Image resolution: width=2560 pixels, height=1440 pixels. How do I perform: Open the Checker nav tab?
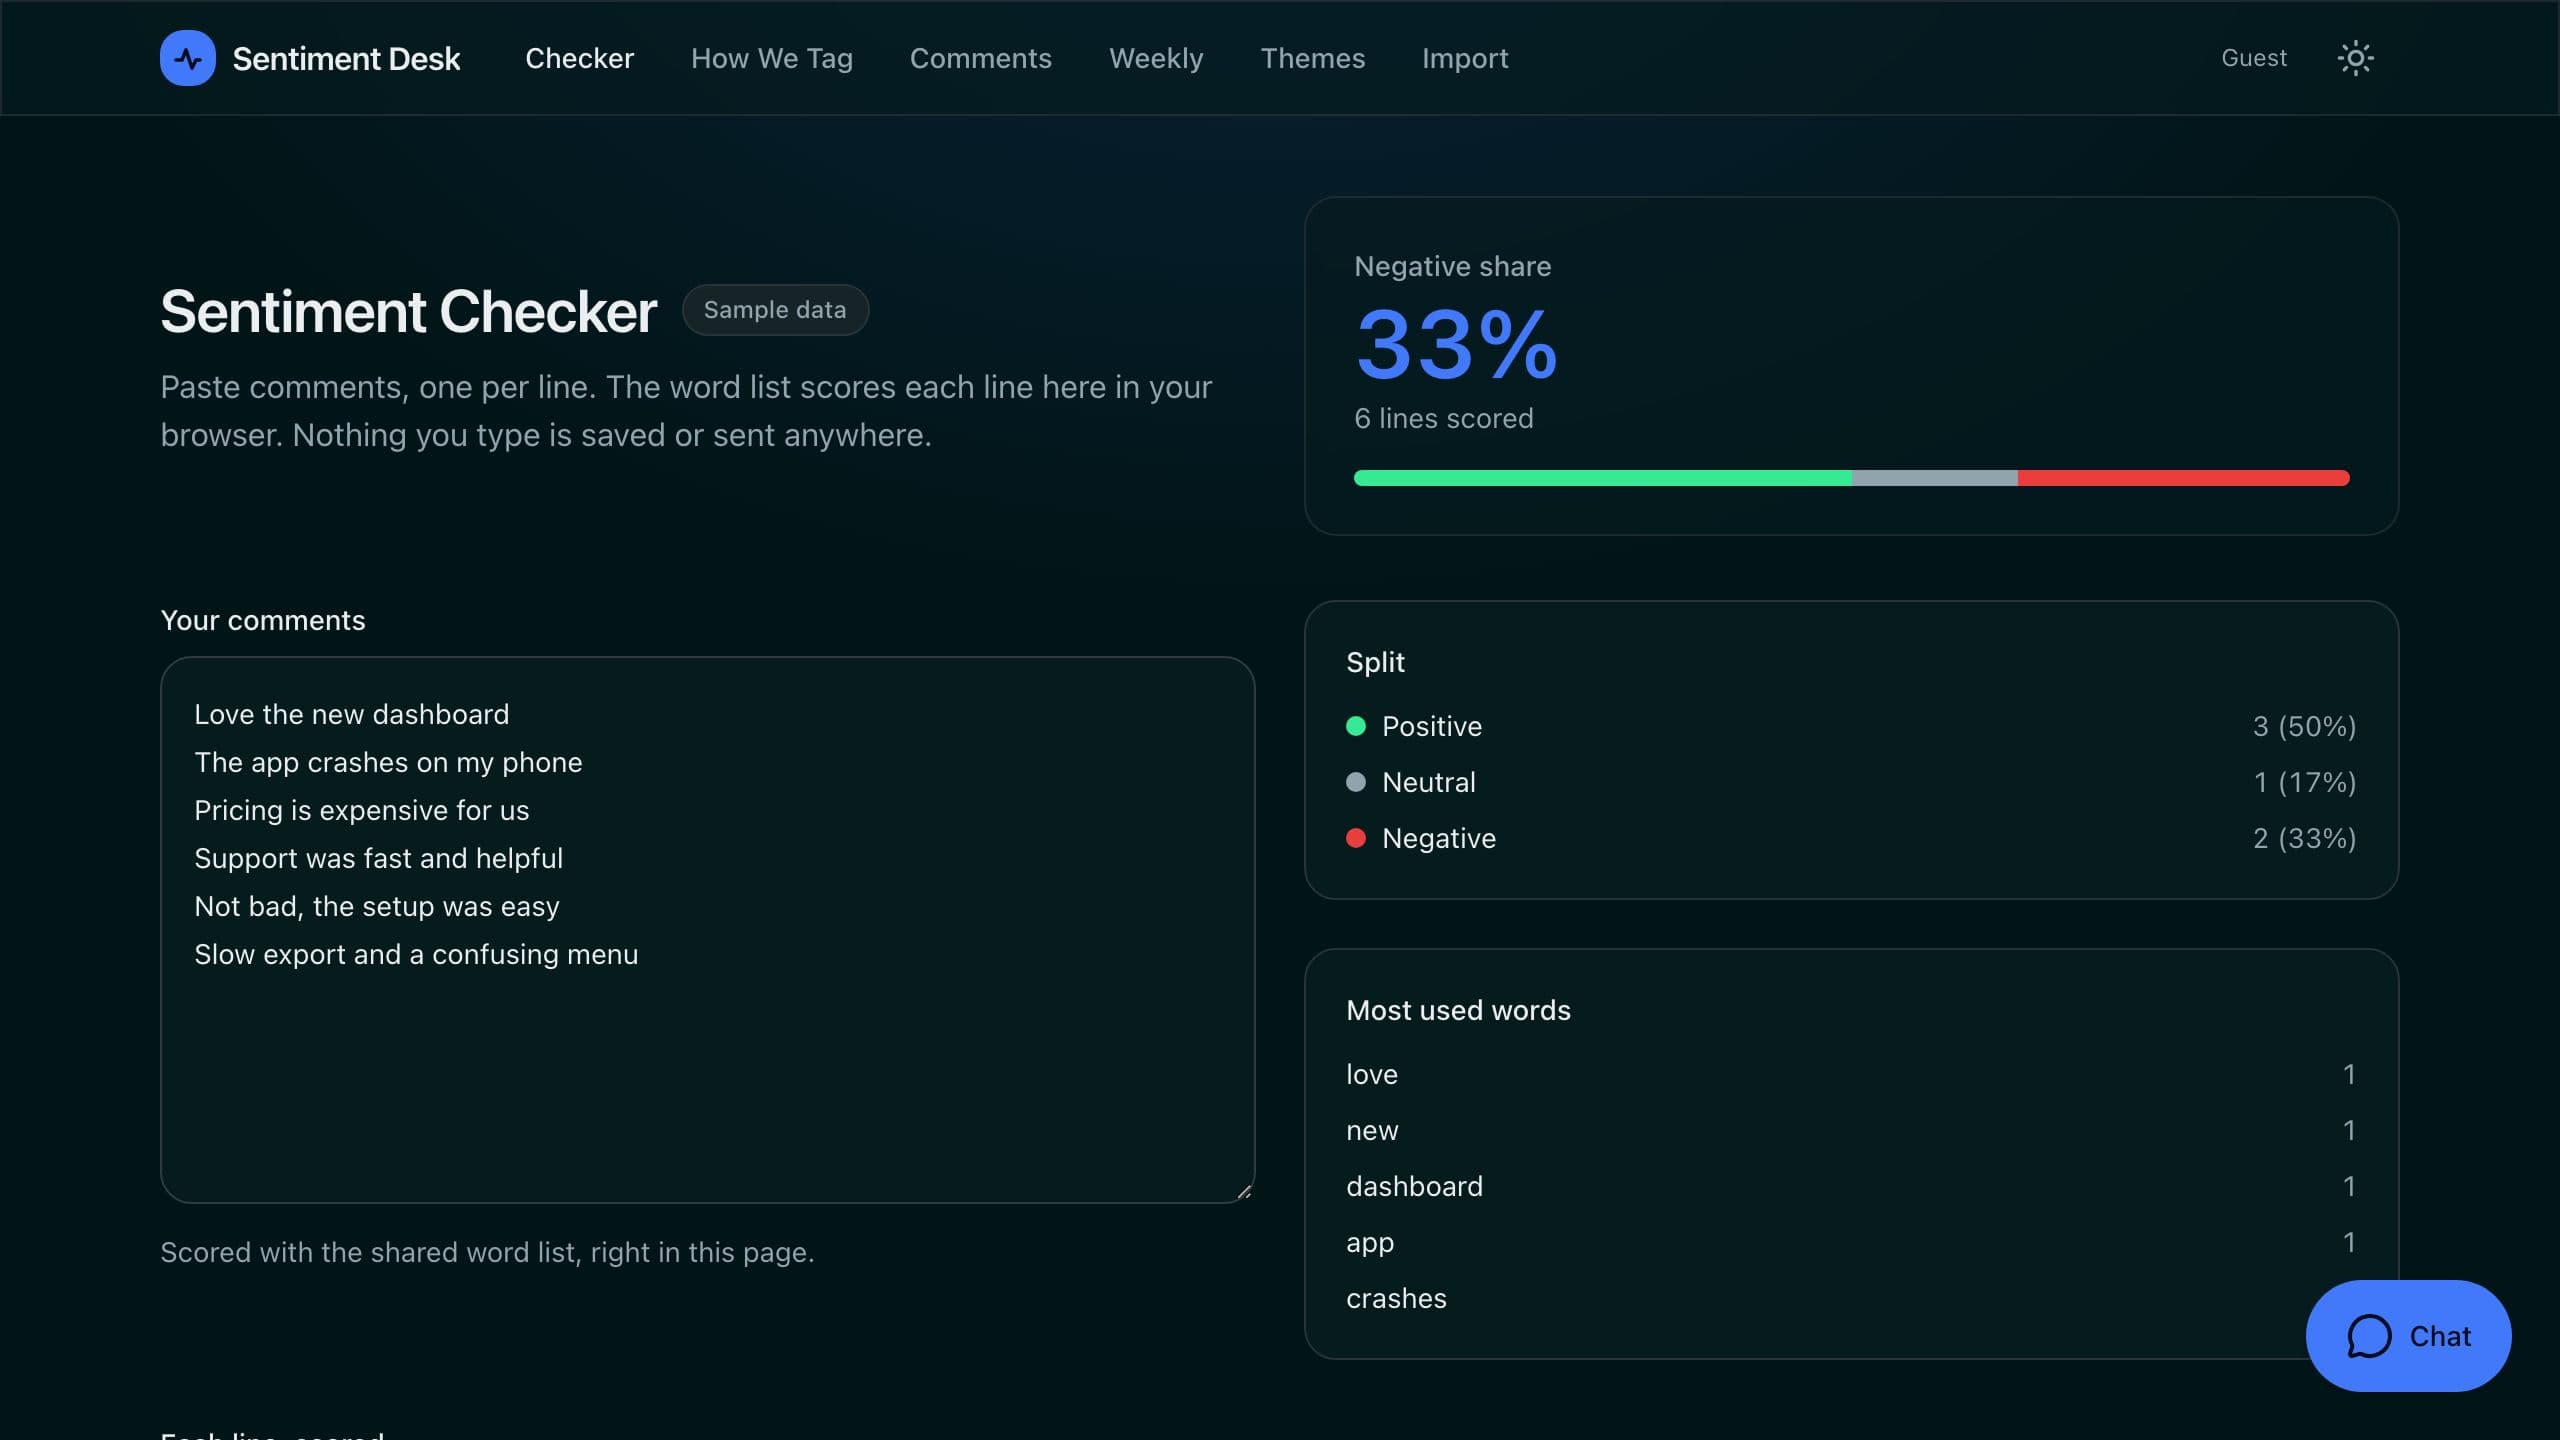(x=580, y=58)
